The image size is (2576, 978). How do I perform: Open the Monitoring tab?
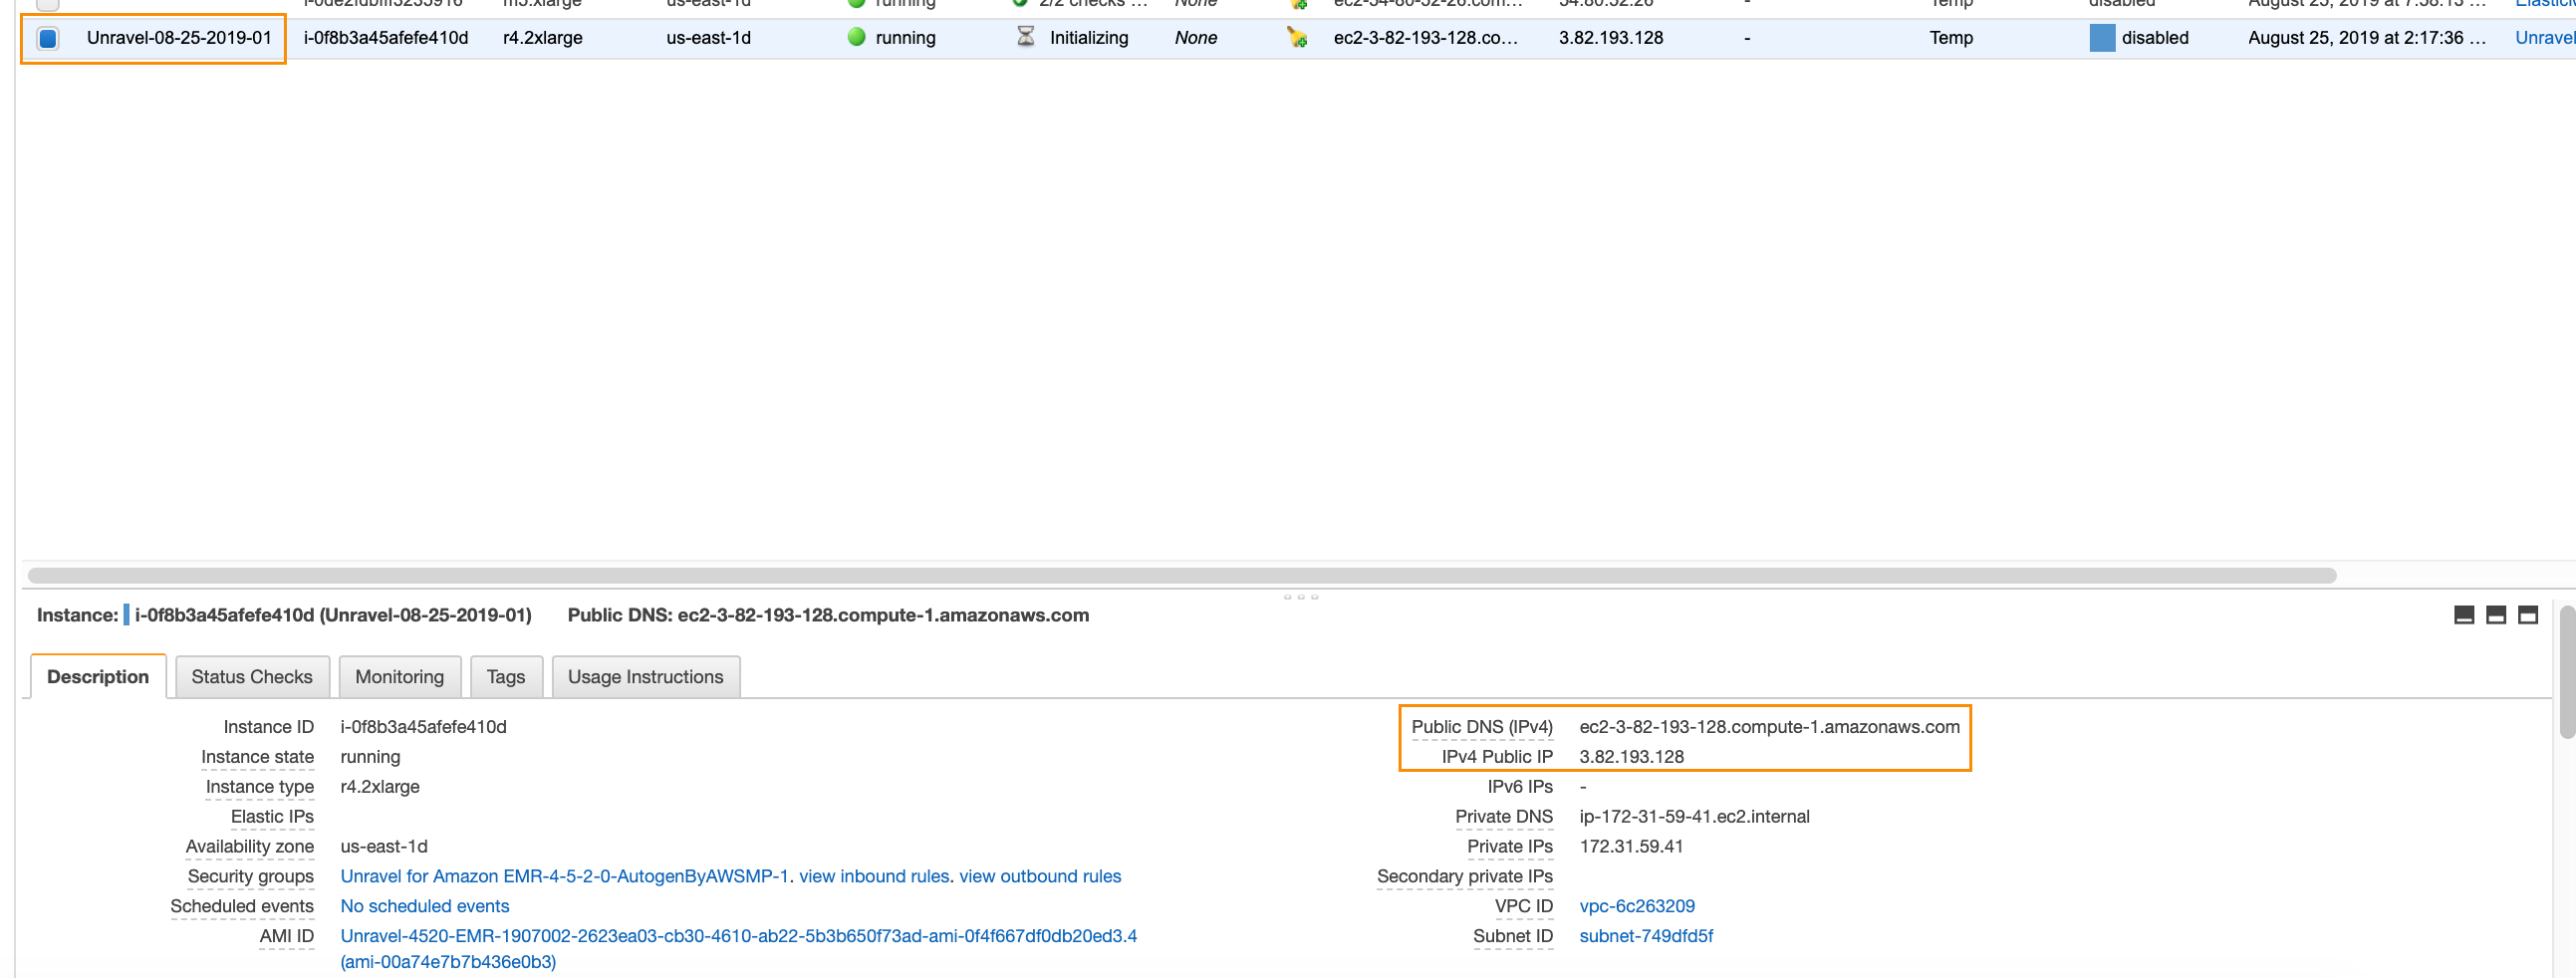(399, 677)
